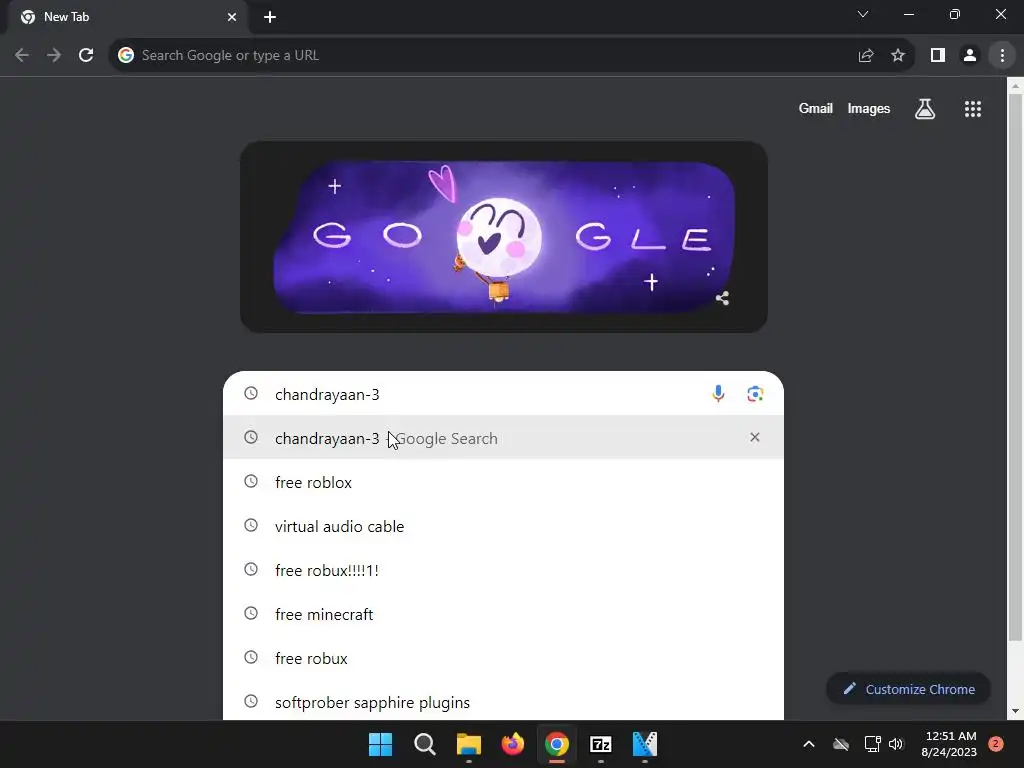Open Chrome three-dot menu
This screenshot has width=1024, height=768.
tap(1002, 56)
